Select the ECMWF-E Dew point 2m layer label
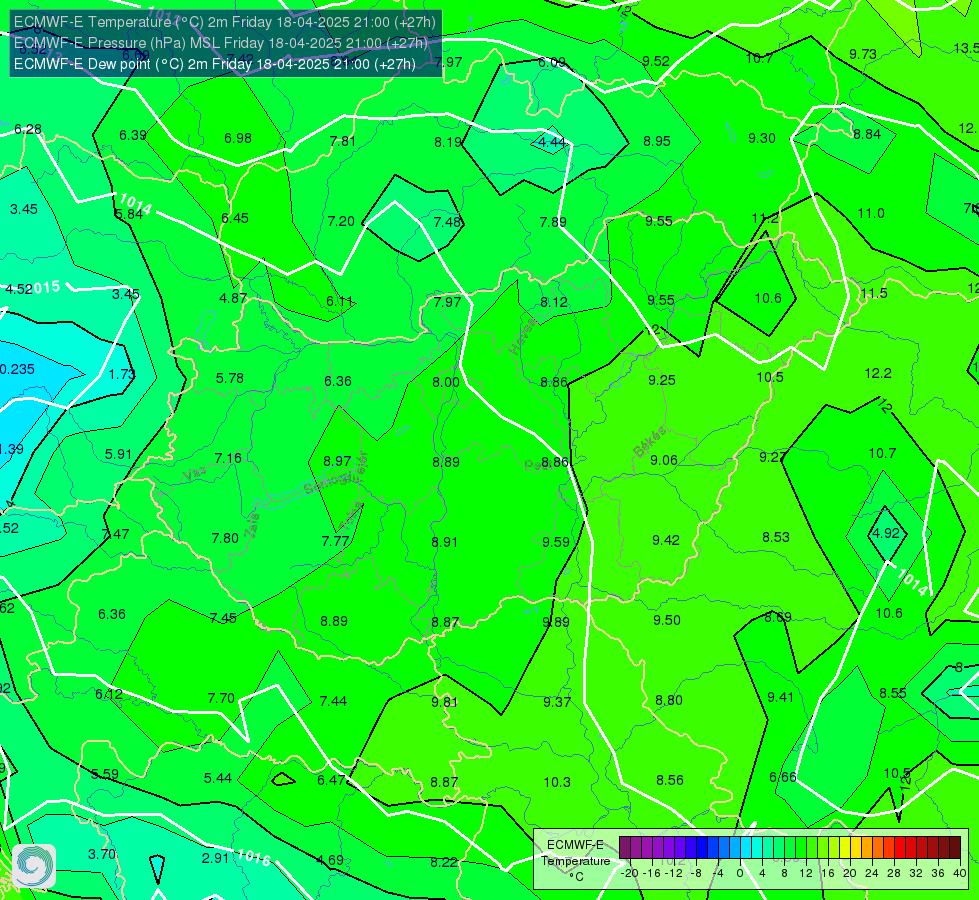The height and width of the screenshot is (900, 979). point(215,64)
